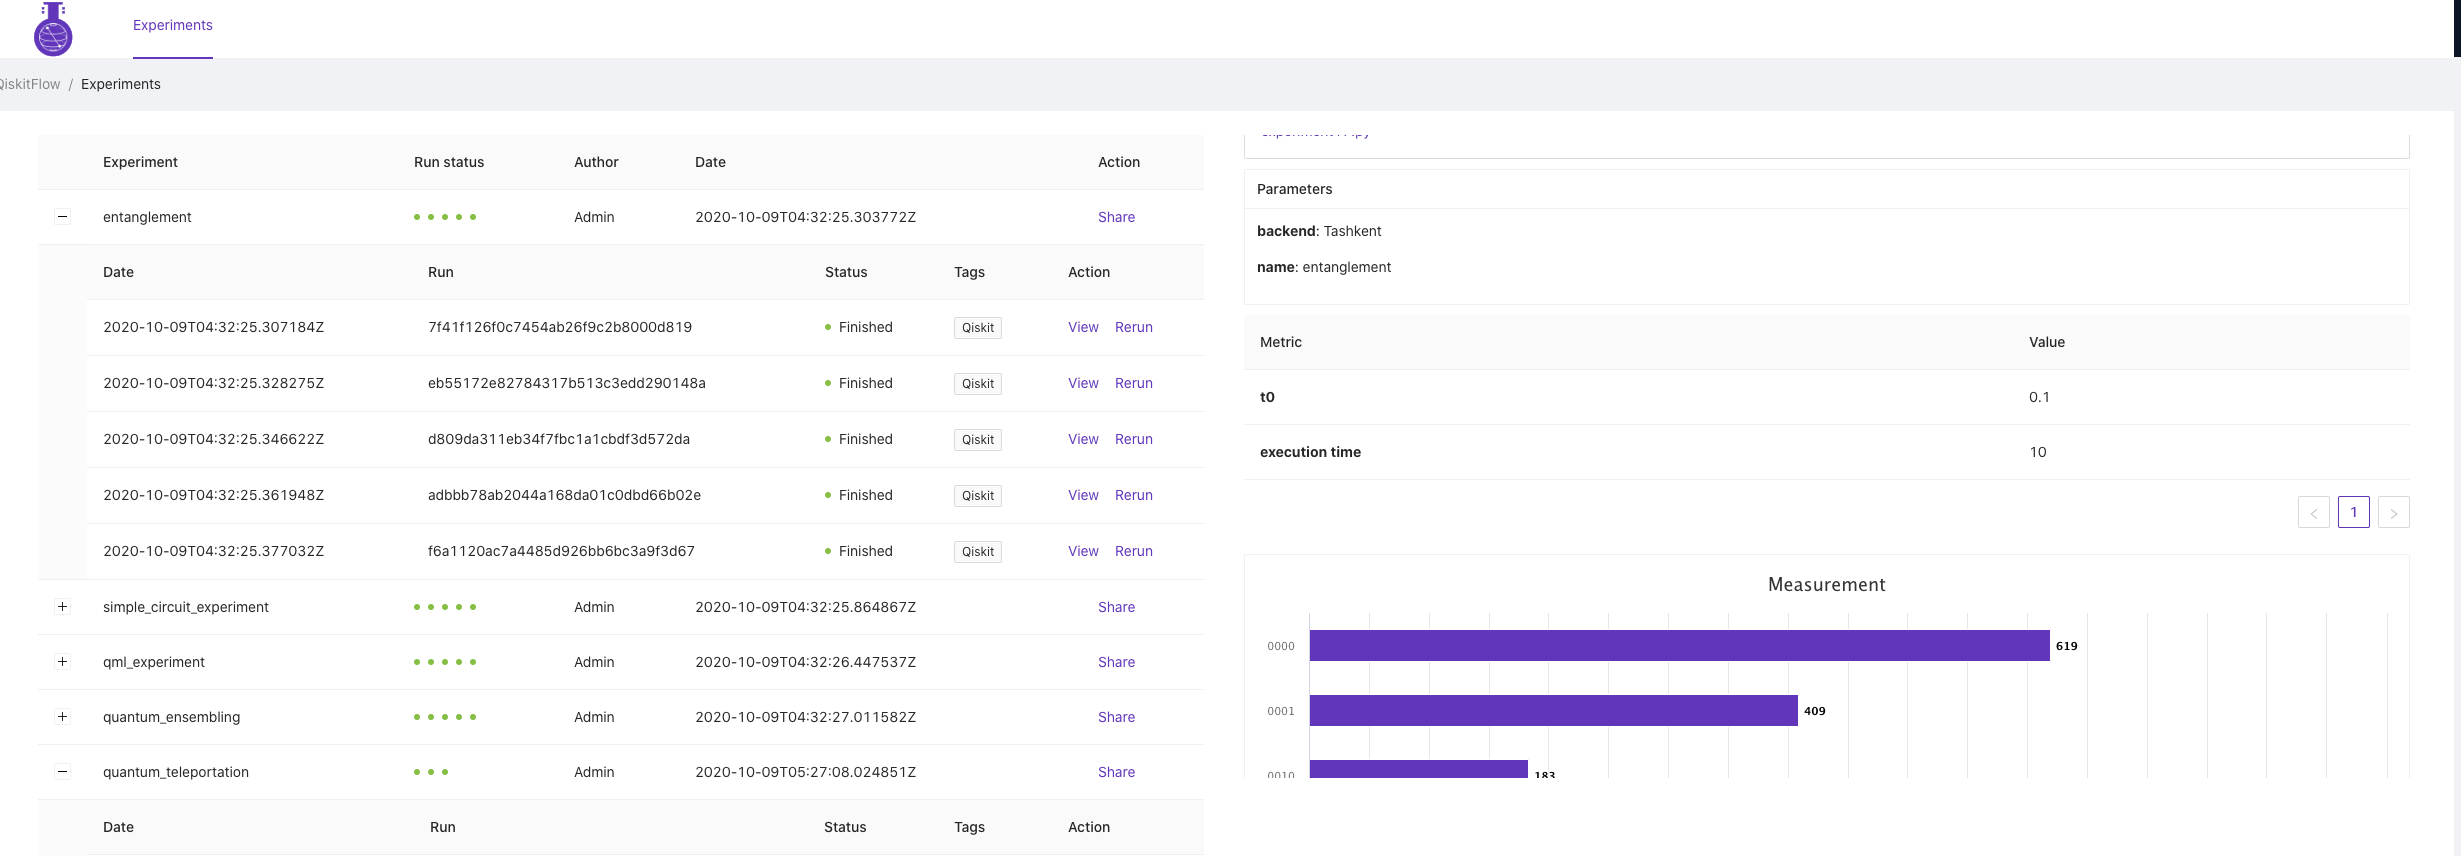This screenshot has height=856, width=2461.
Task: Share the simple_circuit_experiment
Action: (x=1116, y=607)
